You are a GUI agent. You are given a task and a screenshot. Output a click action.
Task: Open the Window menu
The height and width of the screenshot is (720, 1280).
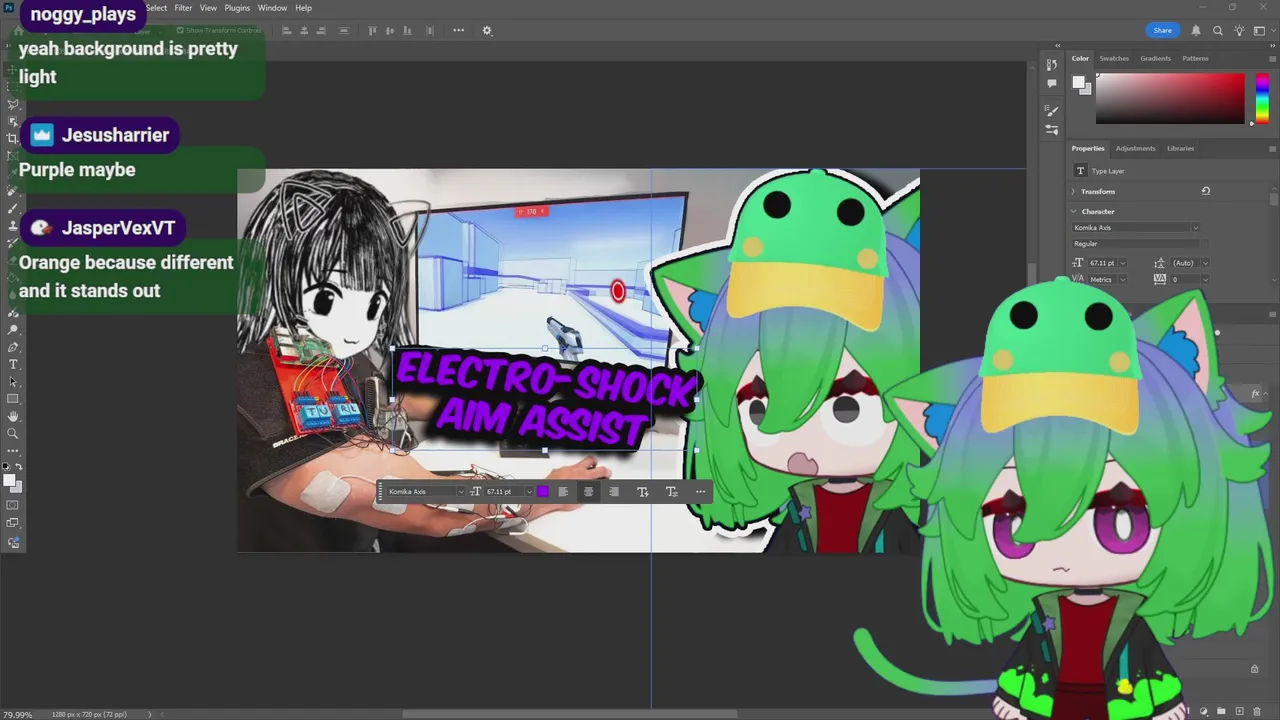(x=272, y=8)
